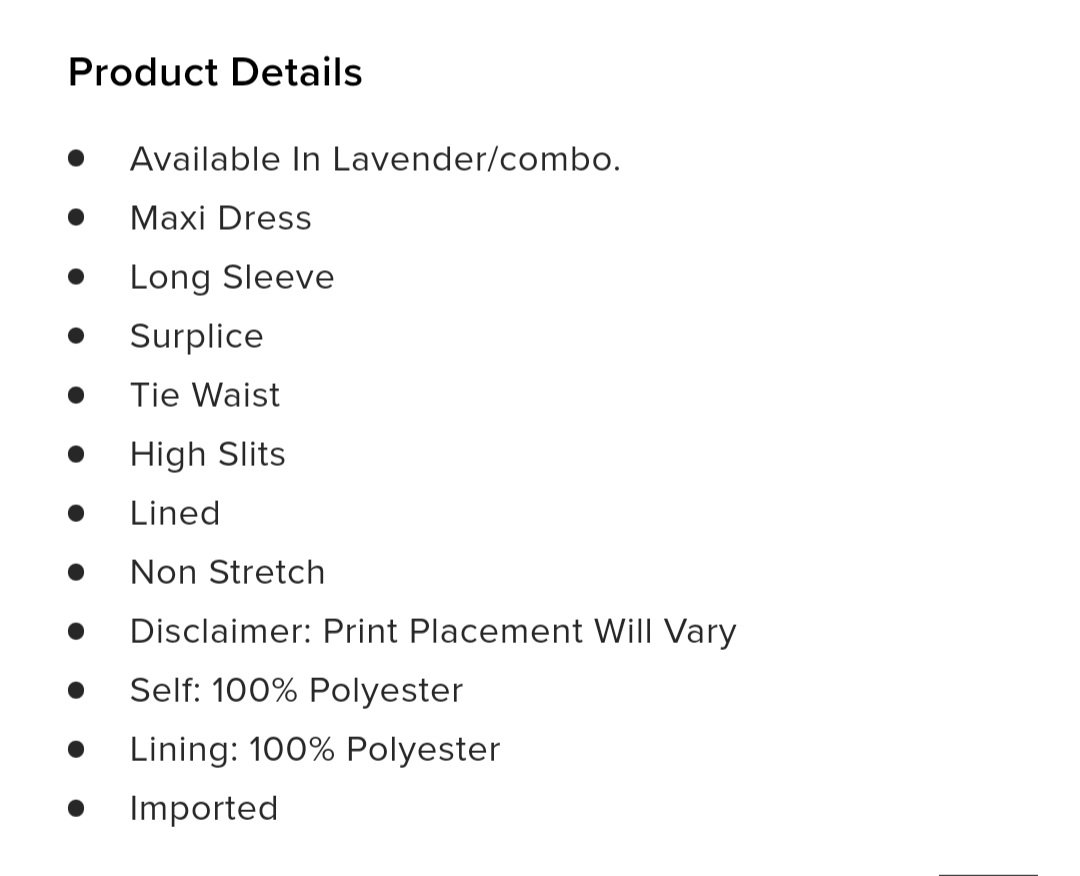The height and width of the screenshot is (876, 1080).
Task: Click the Lined list item
Action: tap(175, 514)
